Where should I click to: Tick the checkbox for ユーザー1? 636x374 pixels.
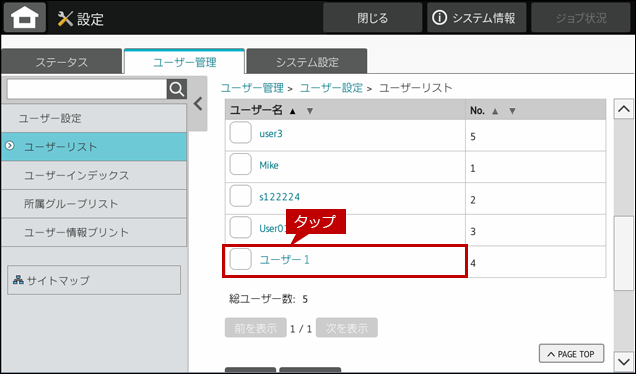click(x=241, y=259)
